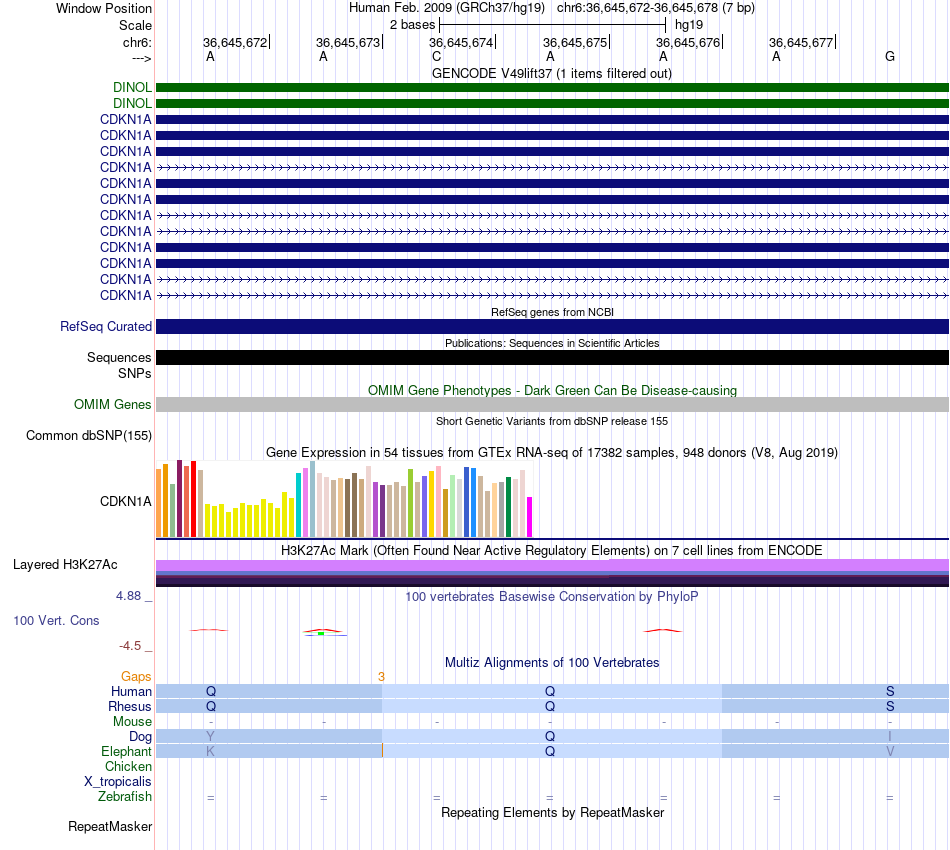Select the Chicken species label

coord(128,766)
